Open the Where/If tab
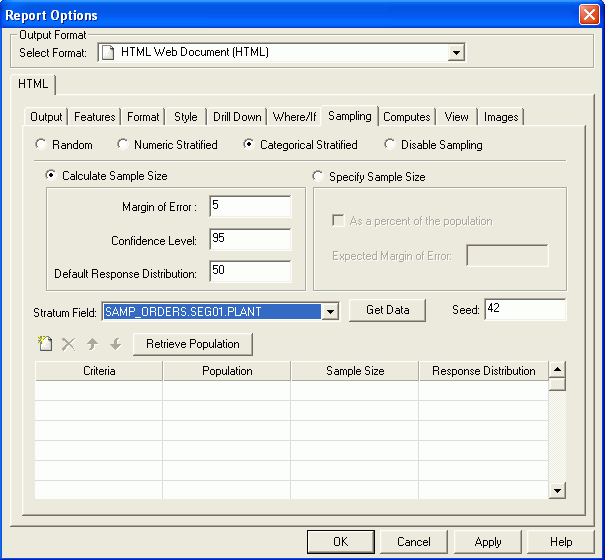This screenshot has width=605, height=560. tap(294, 117)
